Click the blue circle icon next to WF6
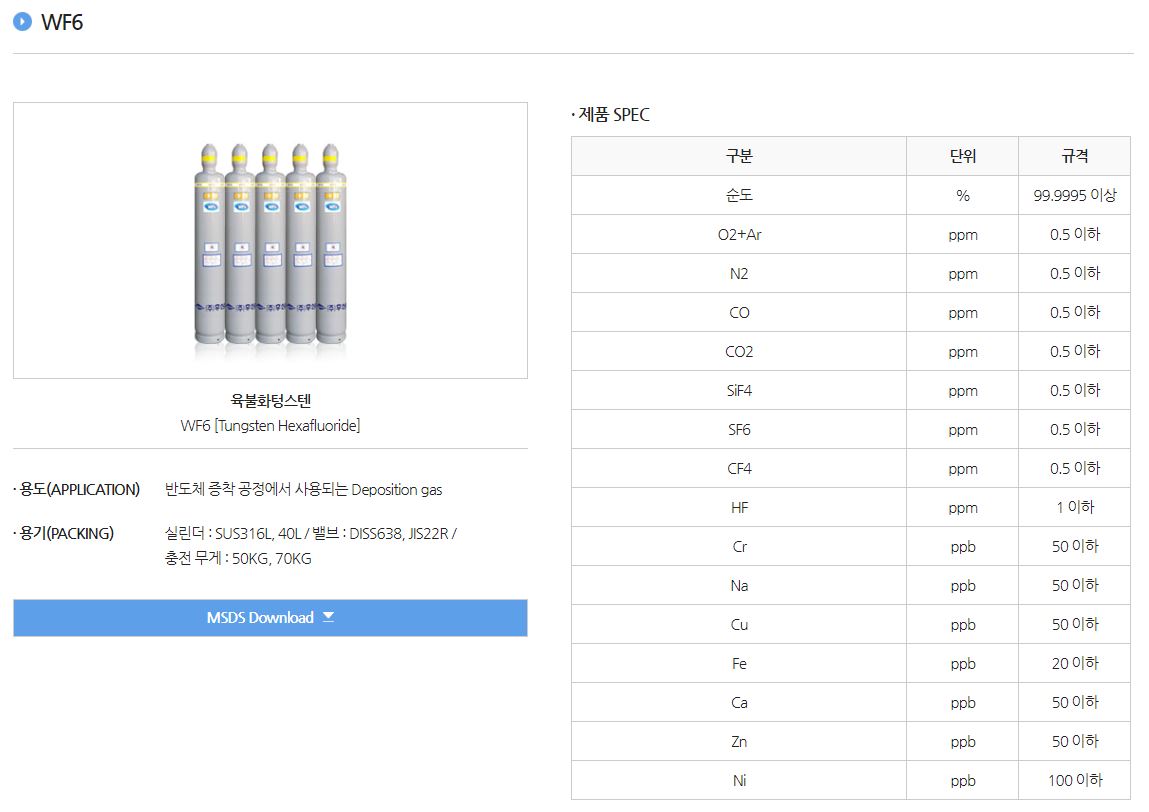Viewport: 1149px width, 812px height. coord(23,22)
